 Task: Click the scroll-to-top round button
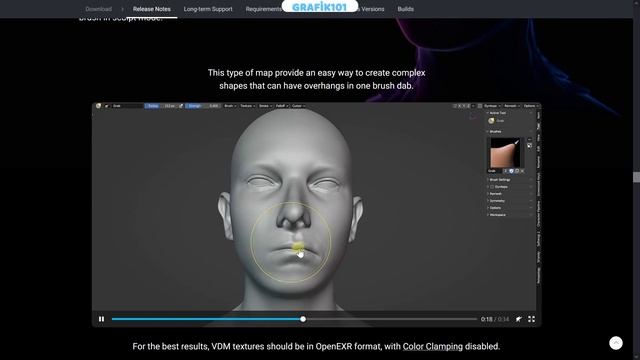click(616, 343)
